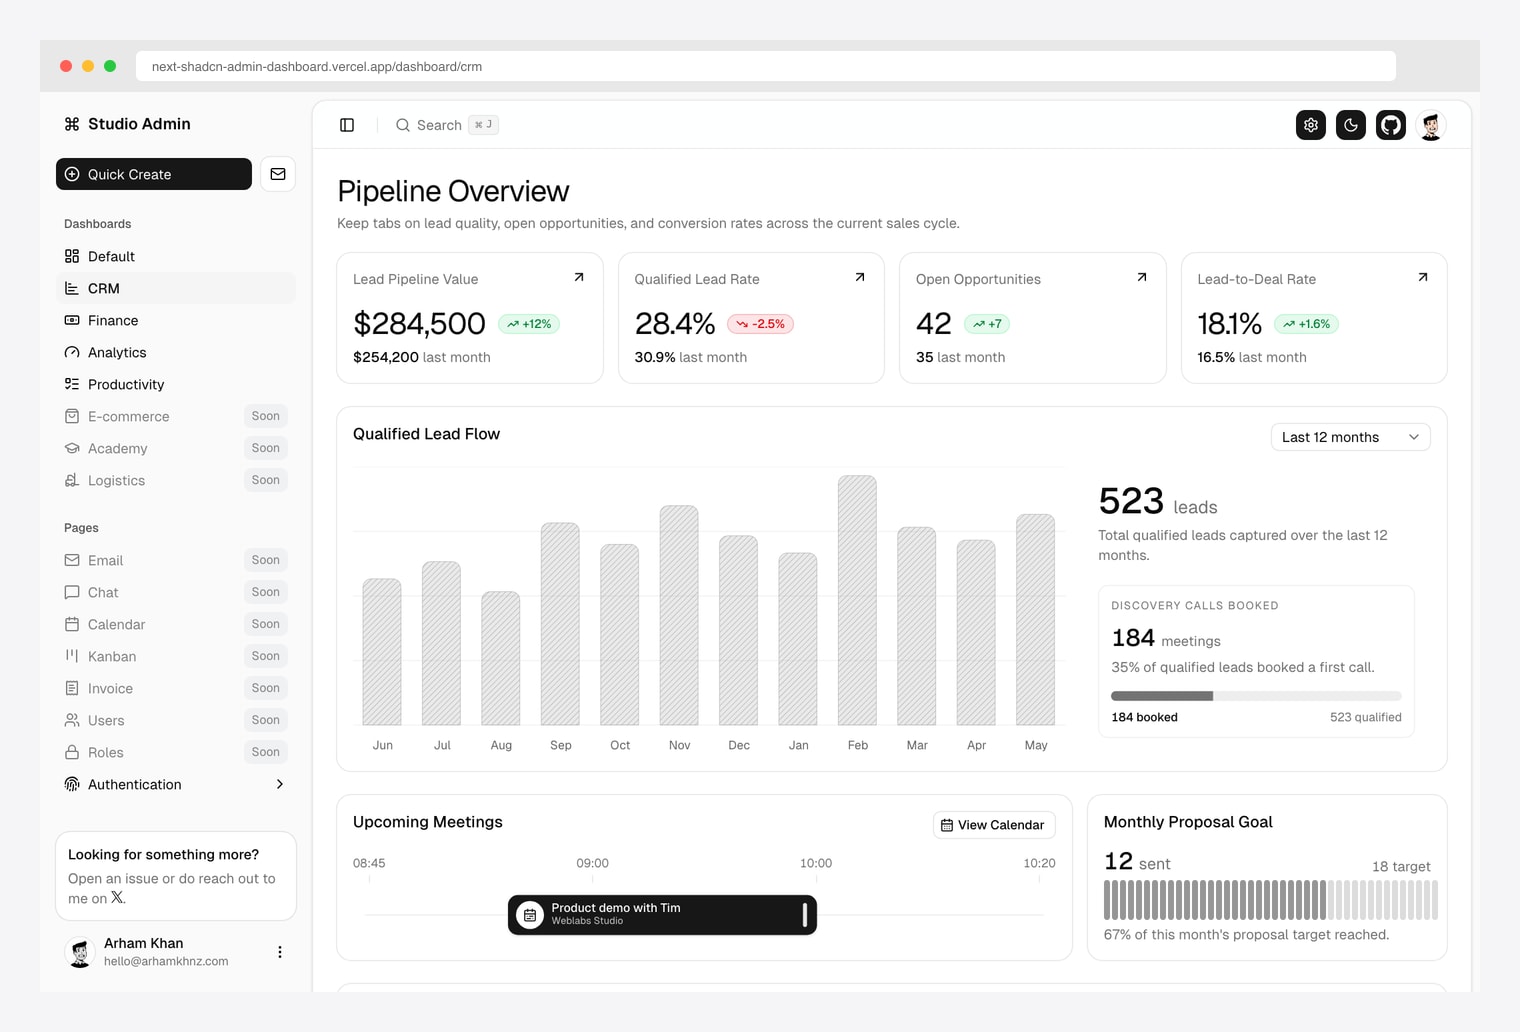Click the Users page entry
Screen dimensions: 1520x1032
176,720
